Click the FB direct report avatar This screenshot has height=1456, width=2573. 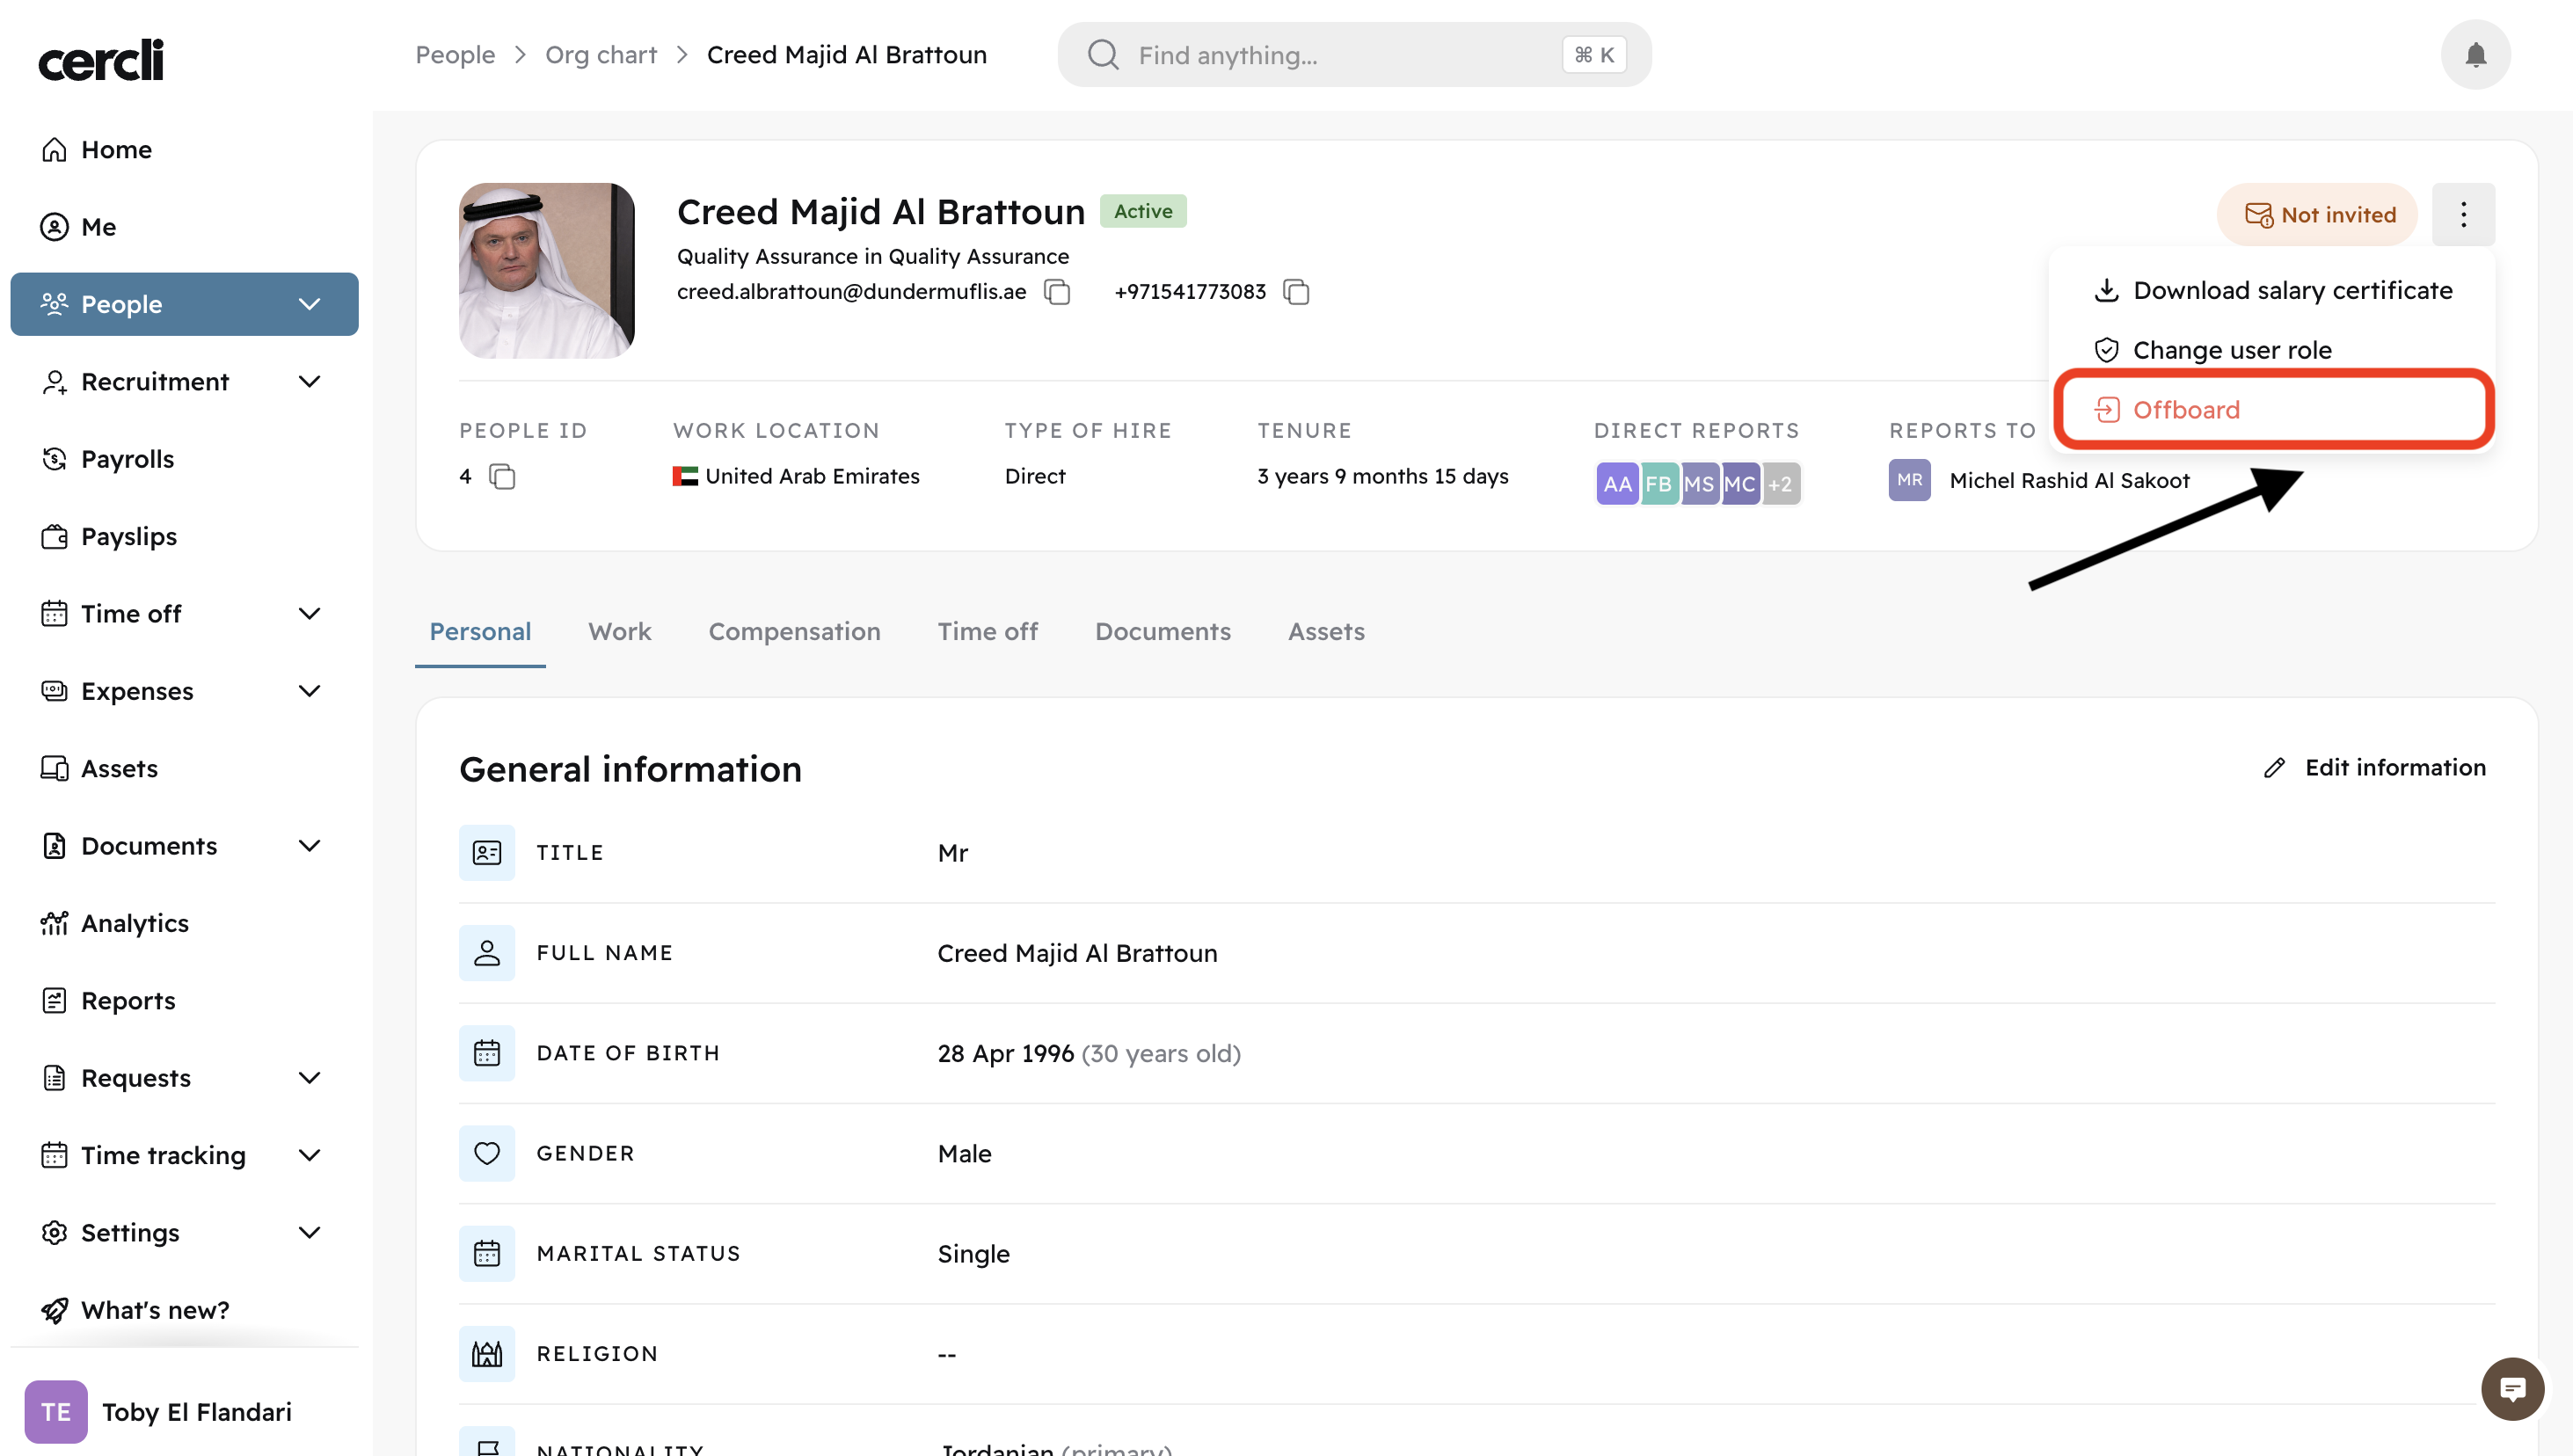click(1658, 484)
